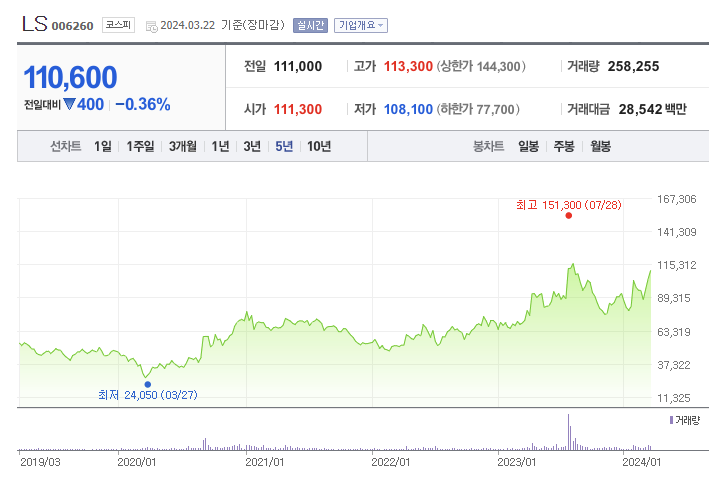The image size is (709, 477).
Task: Select the 5년 line chart tab
Action: click(x=284, y=146)
